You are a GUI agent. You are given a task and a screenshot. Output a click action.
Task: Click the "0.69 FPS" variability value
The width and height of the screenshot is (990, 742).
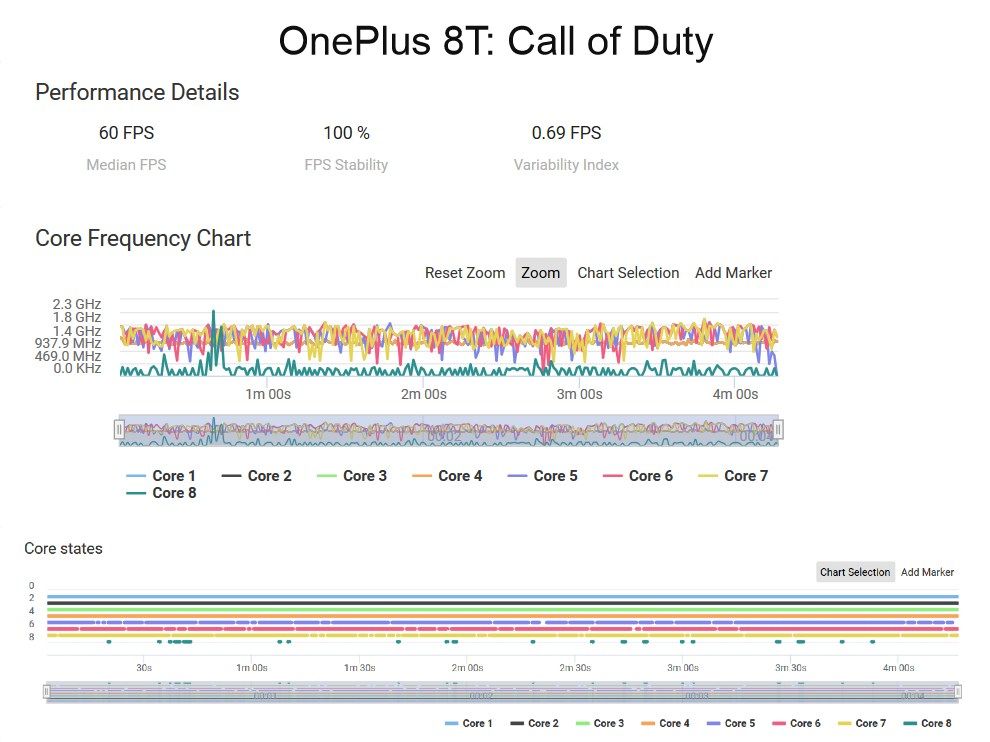(566, 133)
